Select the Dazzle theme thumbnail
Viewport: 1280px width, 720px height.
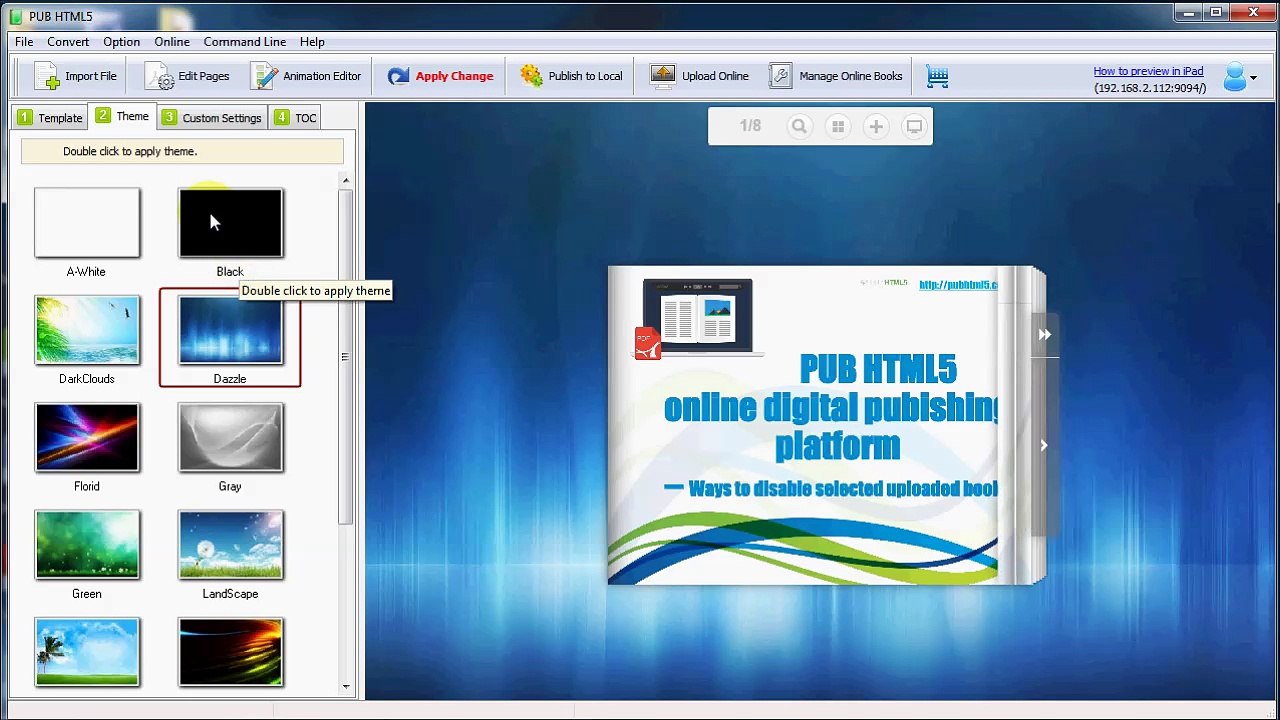pyautogui.click(x=231, y=330)
